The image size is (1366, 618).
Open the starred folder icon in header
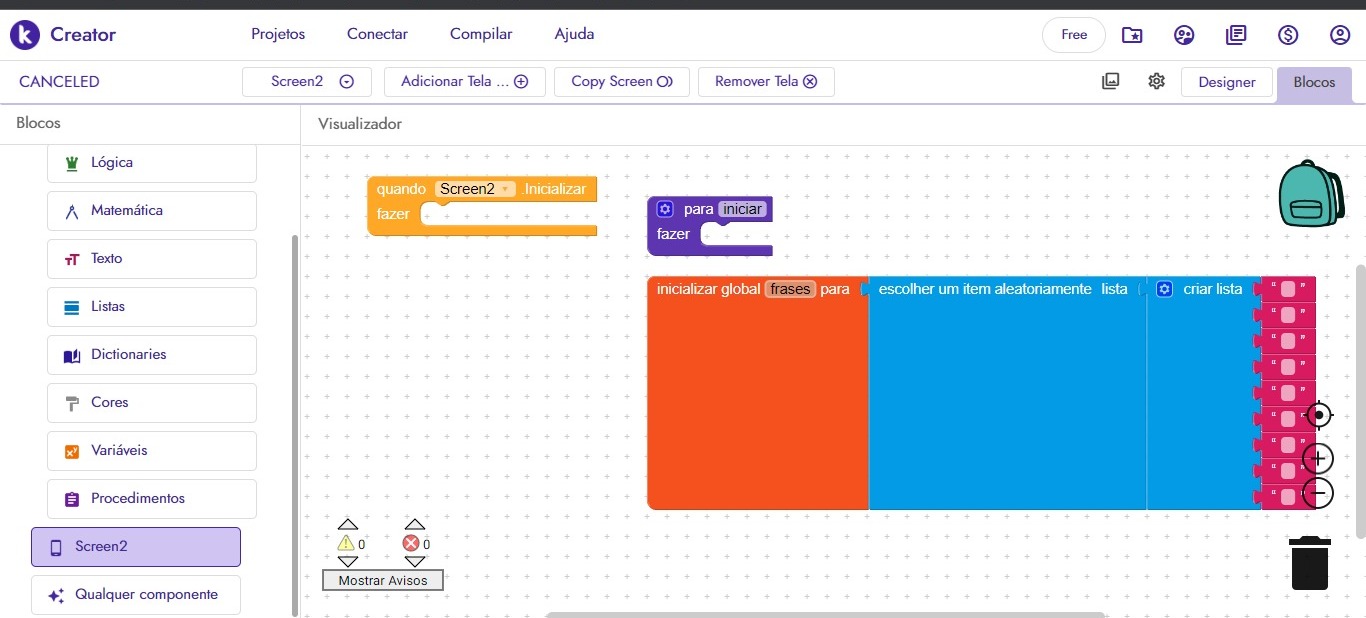pyautogui.click(x=1132, y=35)
